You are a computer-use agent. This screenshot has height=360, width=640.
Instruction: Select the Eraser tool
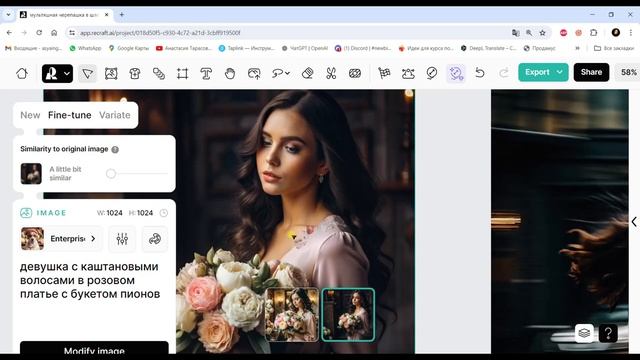pos(307,73)
